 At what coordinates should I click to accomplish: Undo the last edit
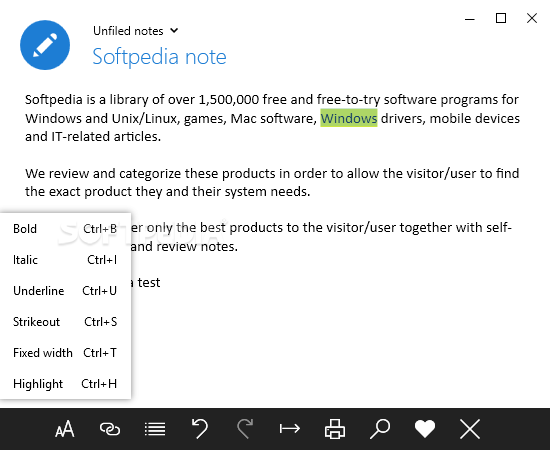pyautogui.click(x=200, y=429)
